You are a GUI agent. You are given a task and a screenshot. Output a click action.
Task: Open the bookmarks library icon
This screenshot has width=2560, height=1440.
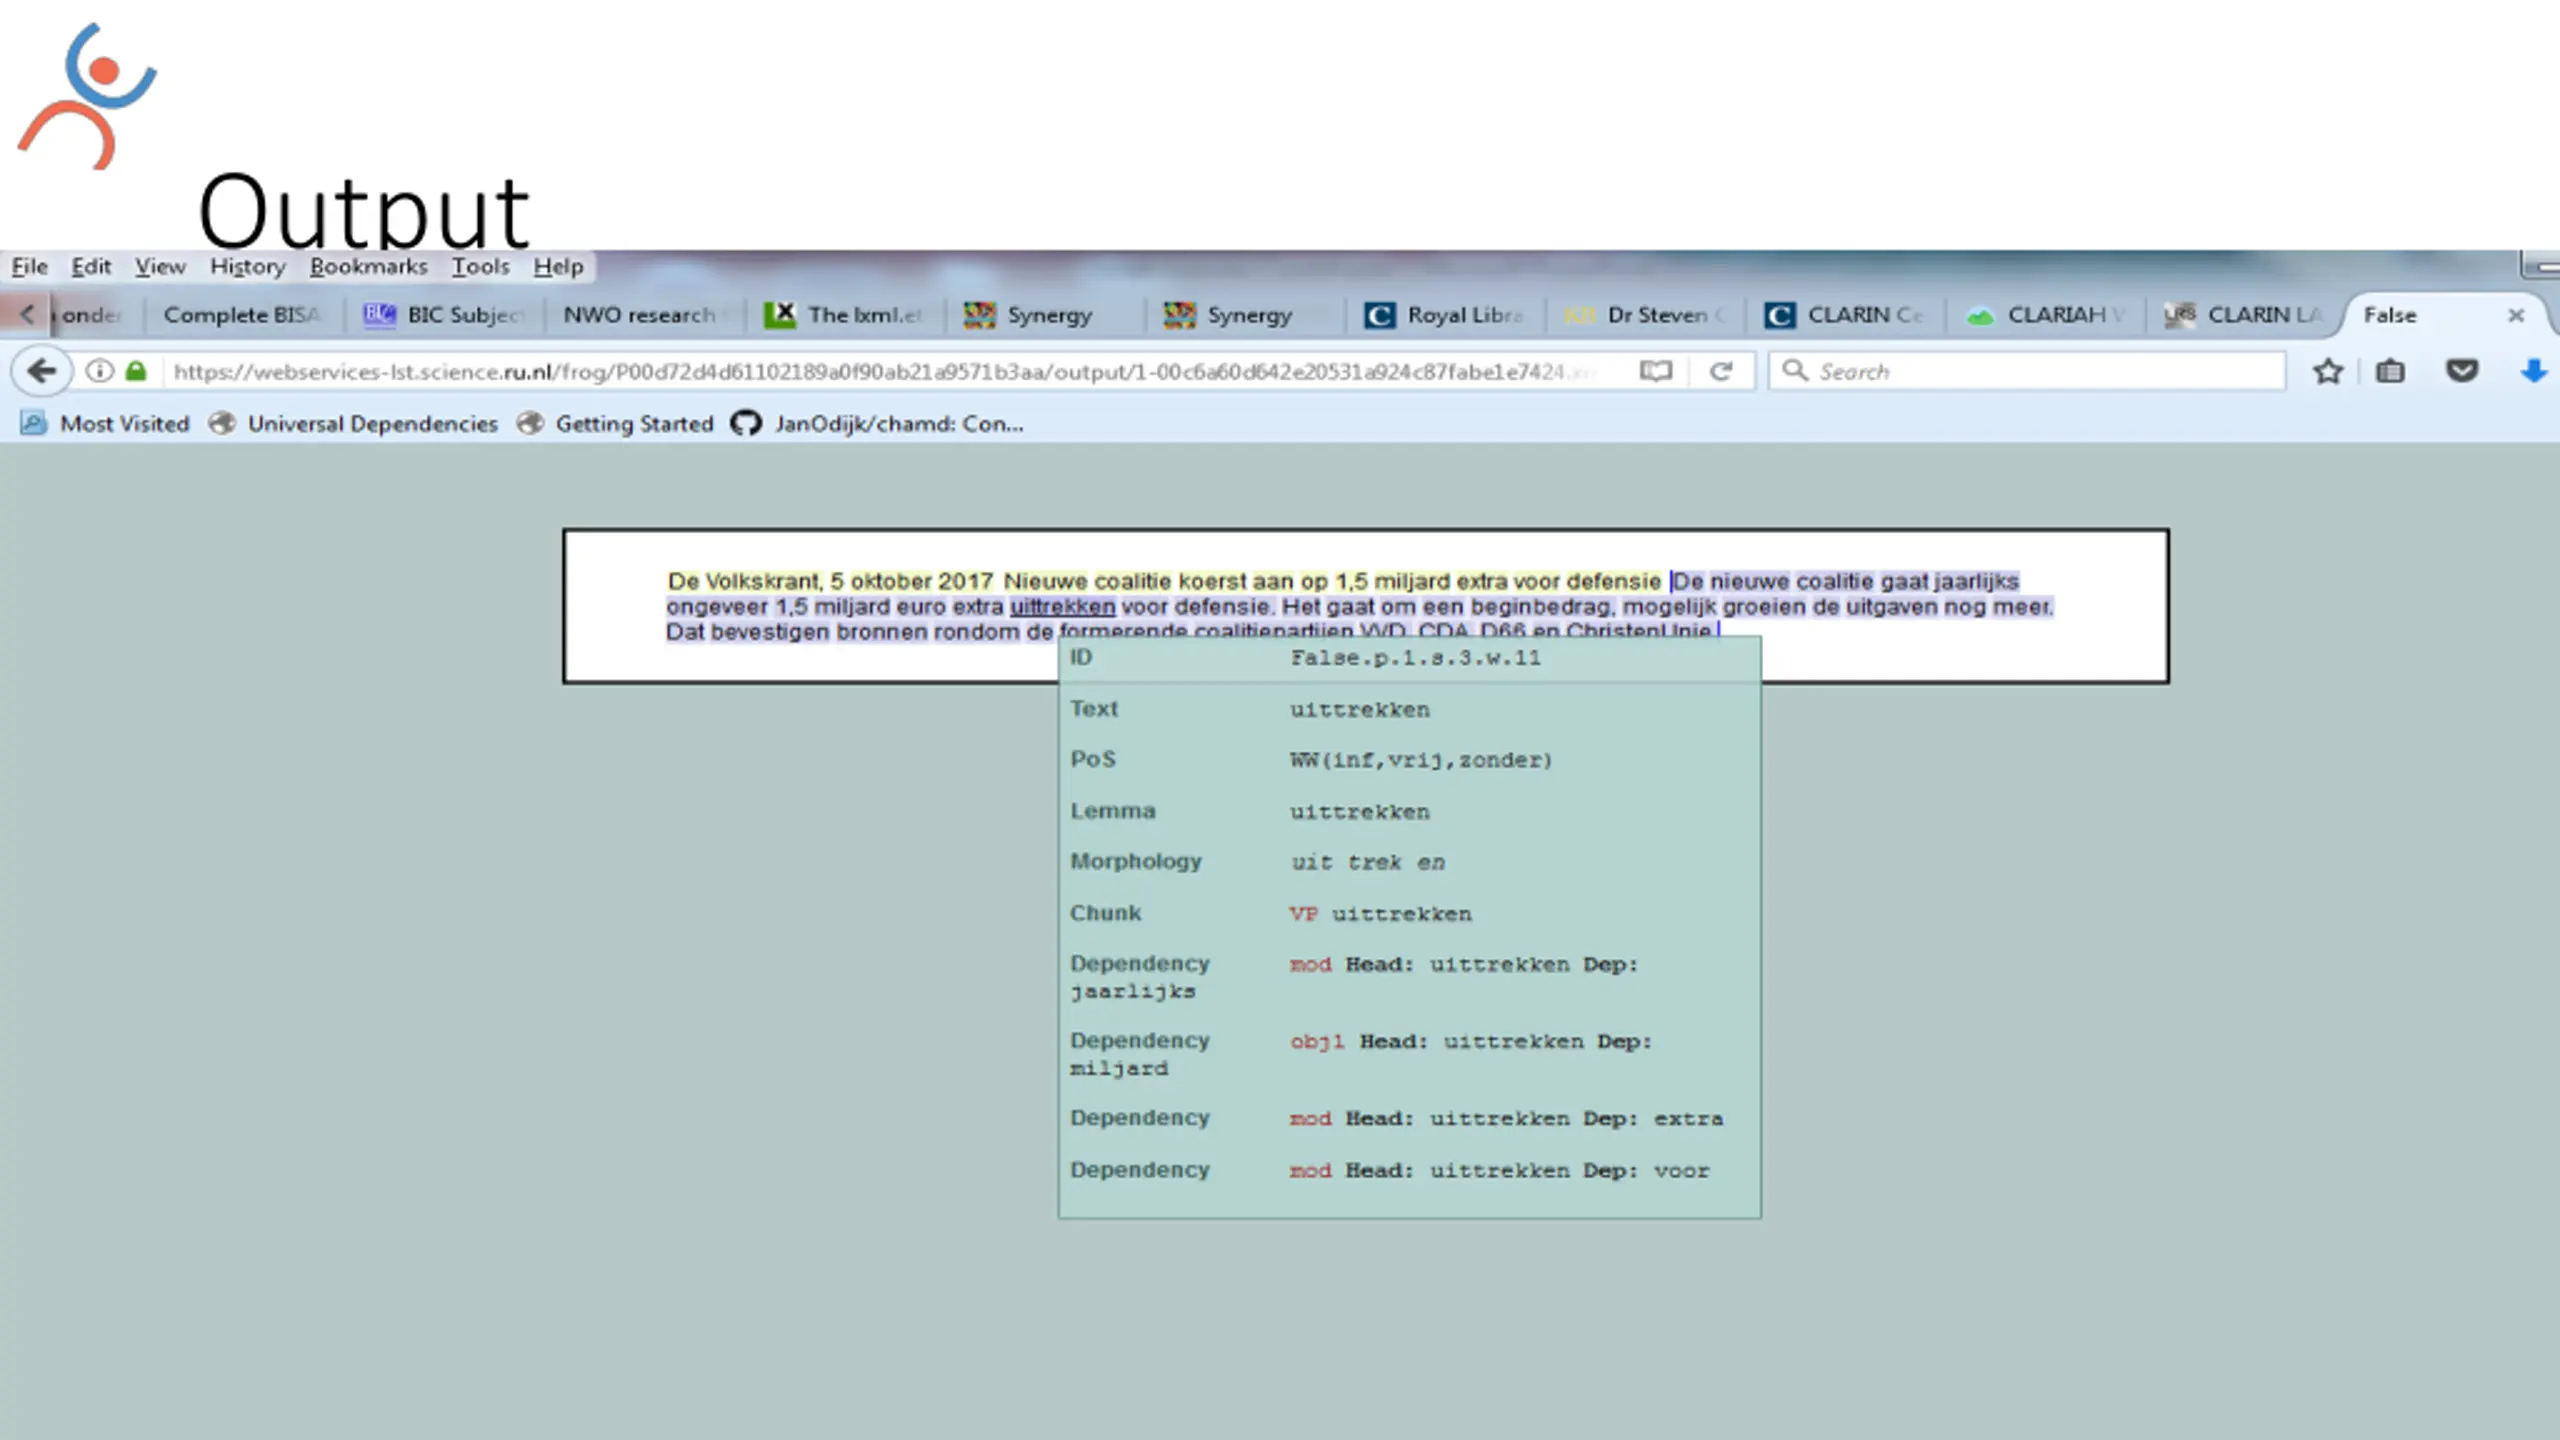(x=2390, y=371)
